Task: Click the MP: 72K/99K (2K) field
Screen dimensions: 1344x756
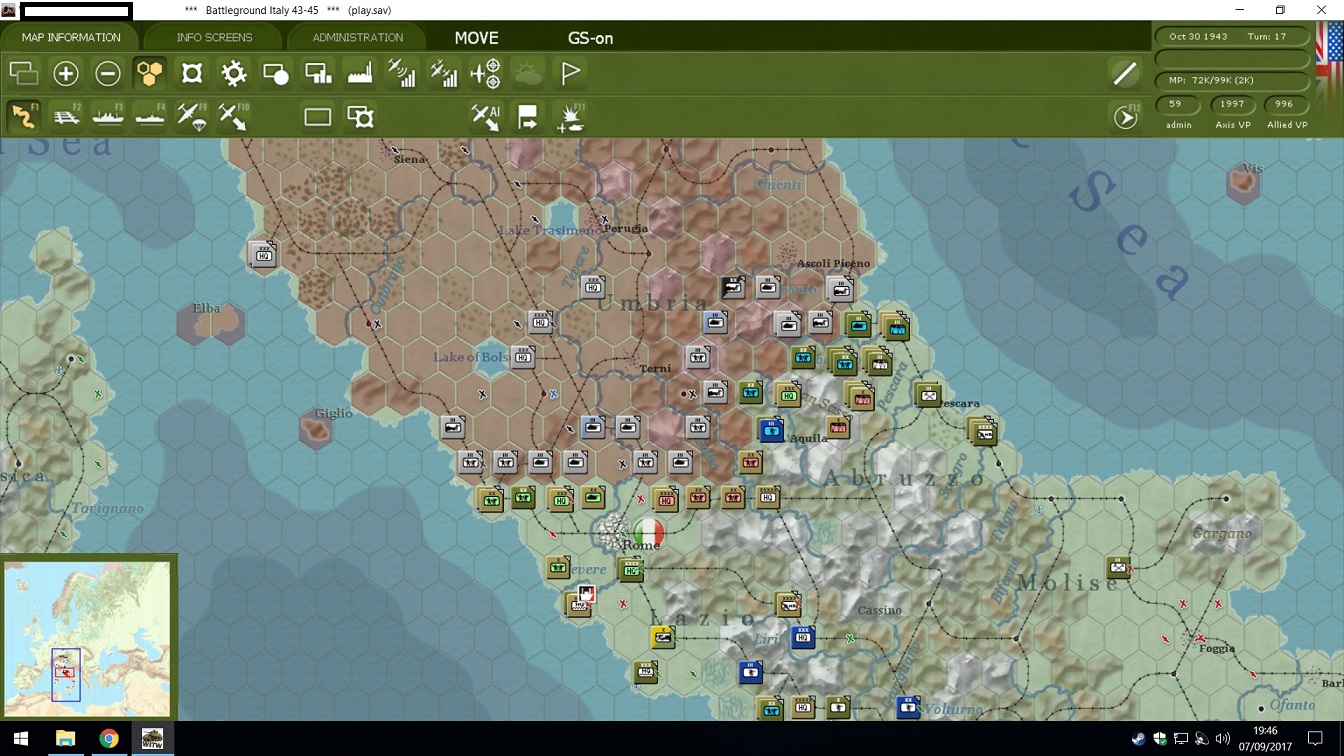Action: [1232, 80]
